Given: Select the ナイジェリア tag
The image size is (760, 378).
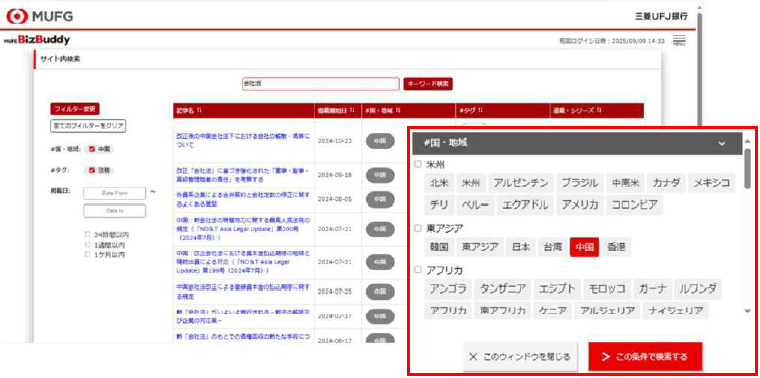Looking at the screenshot, I should tap(675, 310).
